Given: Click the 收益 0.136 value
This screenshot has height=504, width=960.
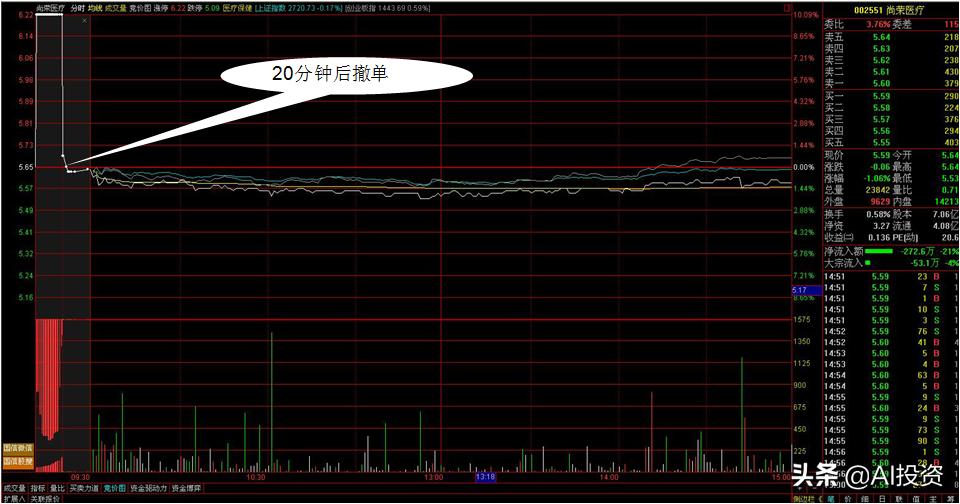Looking at the screenshot, I should coord(879,238).
